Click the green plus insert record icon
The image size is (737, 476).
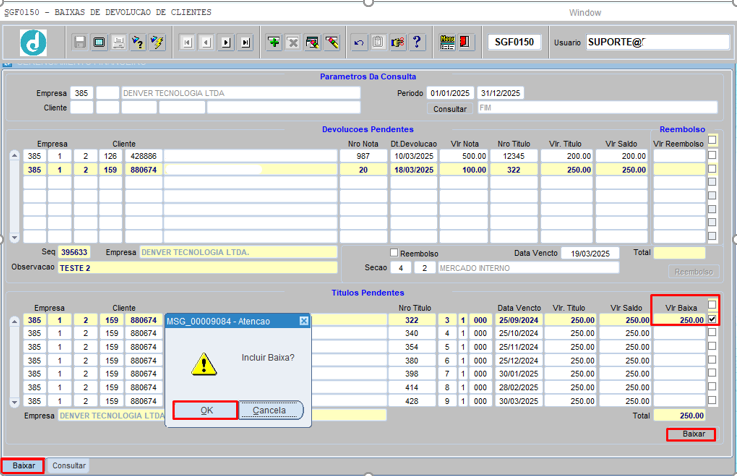(274, 42)
